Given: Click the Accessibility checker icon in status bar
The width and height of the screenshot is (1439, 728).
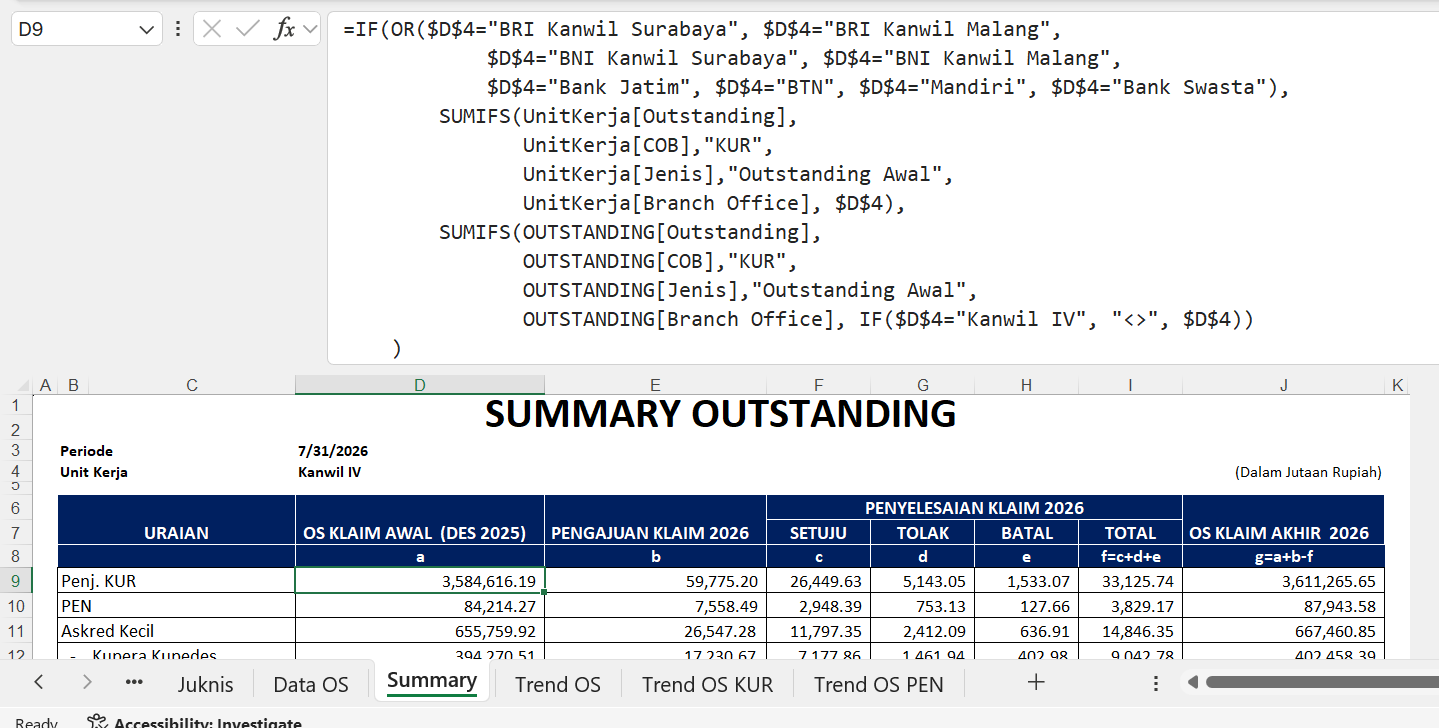Looking at the screenshot, I should tap(97, 722).
